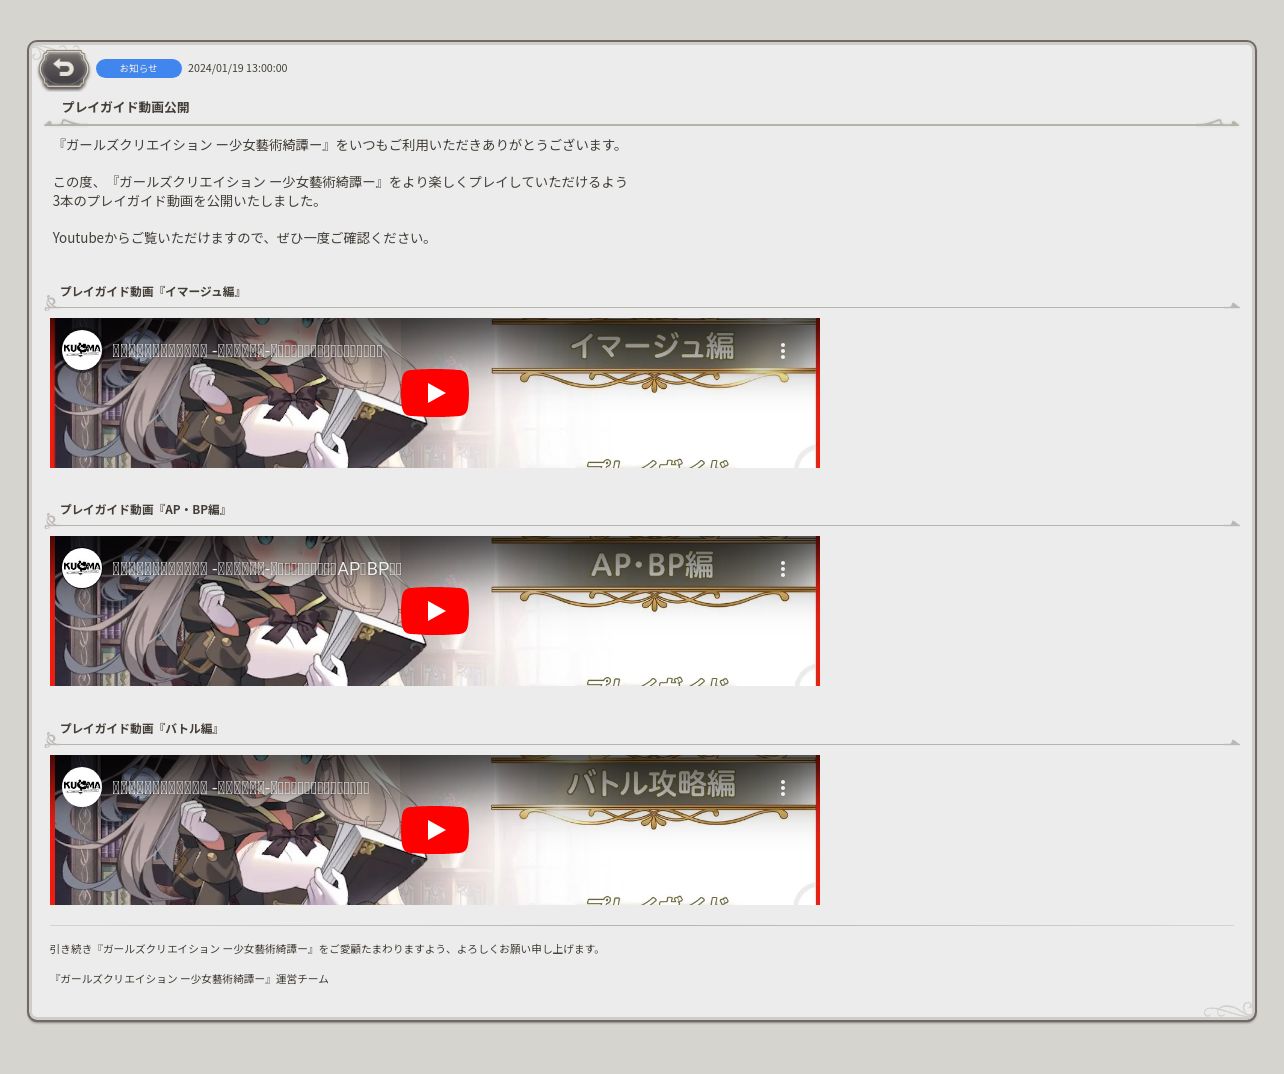Click KUMA channel avatar on バトル攻略編 video
The image size is (1284, 1074).
(82, 788)
